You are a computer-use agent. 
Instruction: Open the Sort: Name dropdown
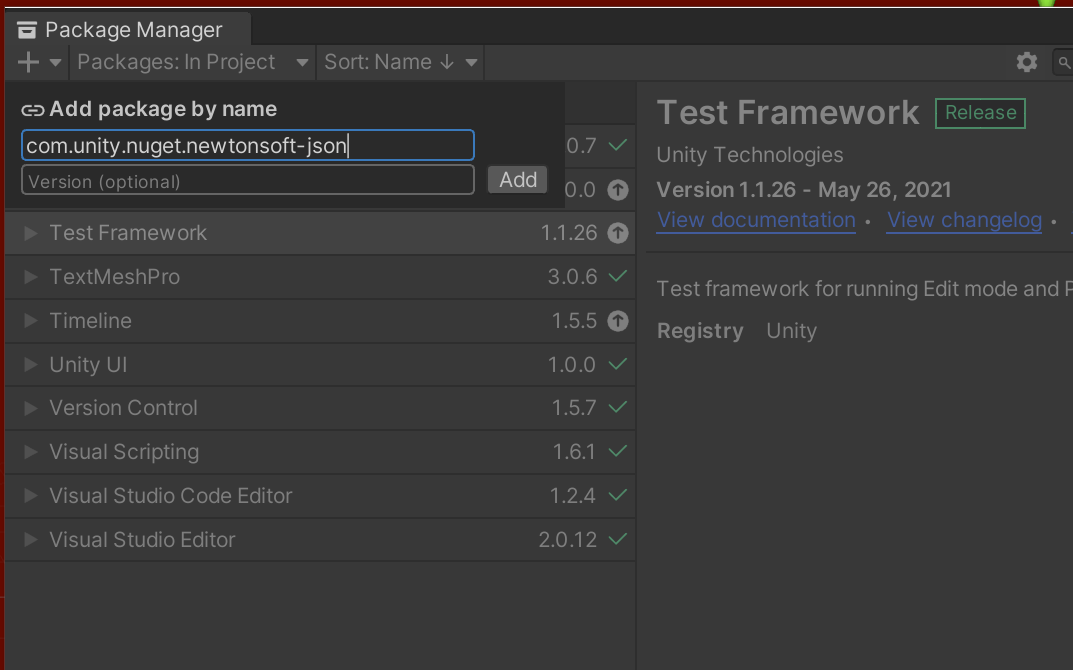[x=400, y=62]
